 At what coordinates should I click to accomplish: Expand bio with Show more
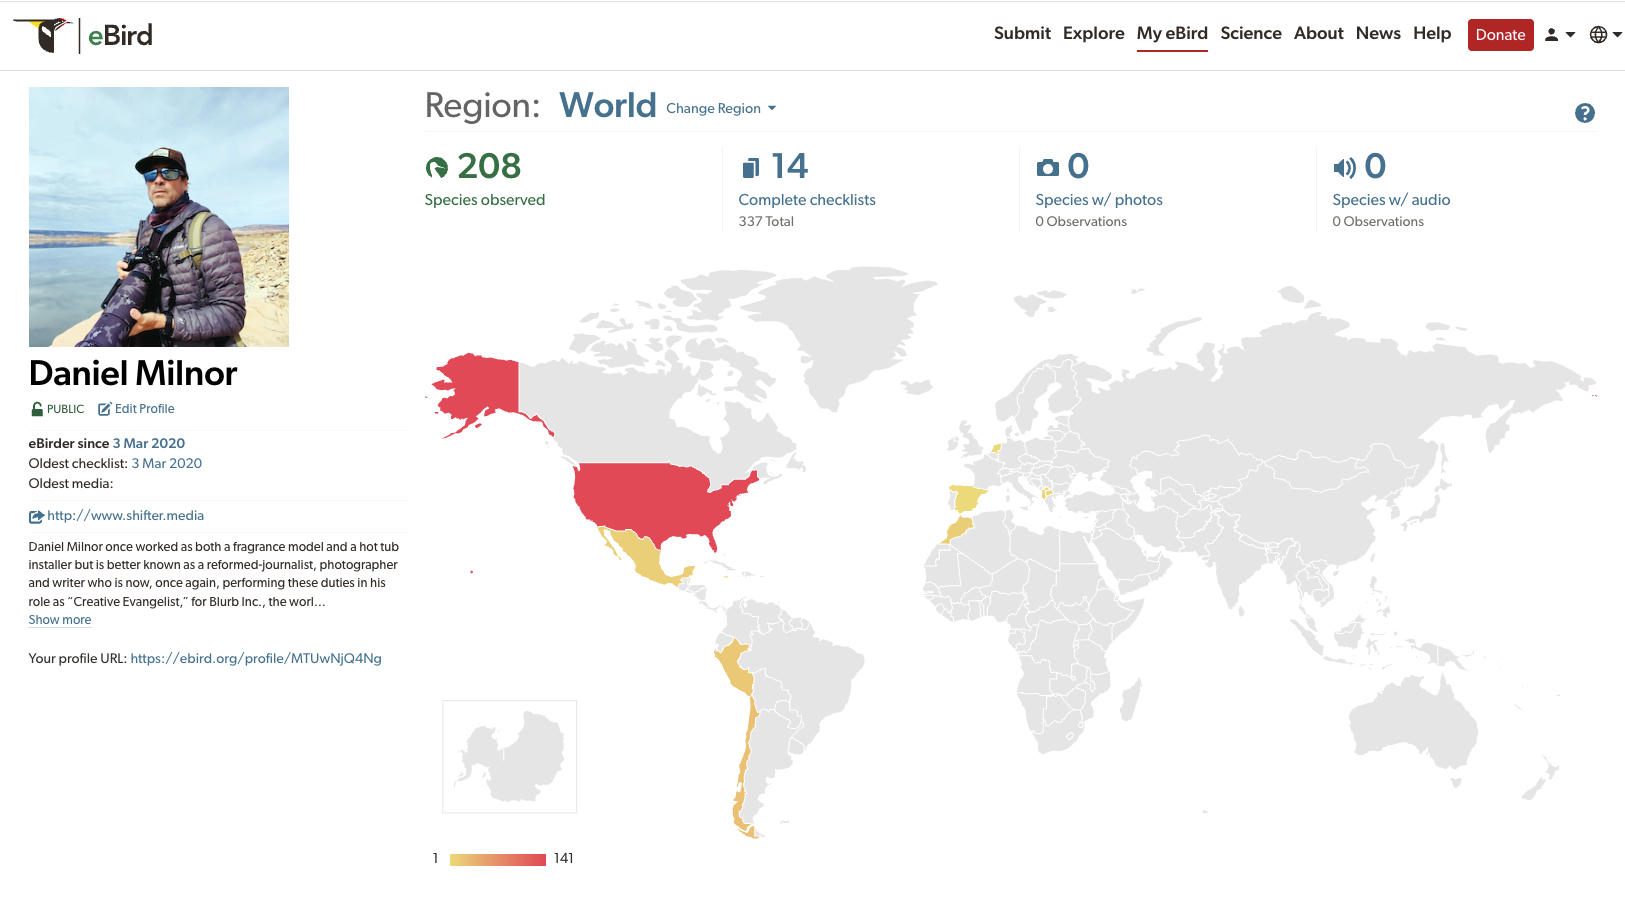click(x=59, y=620)
